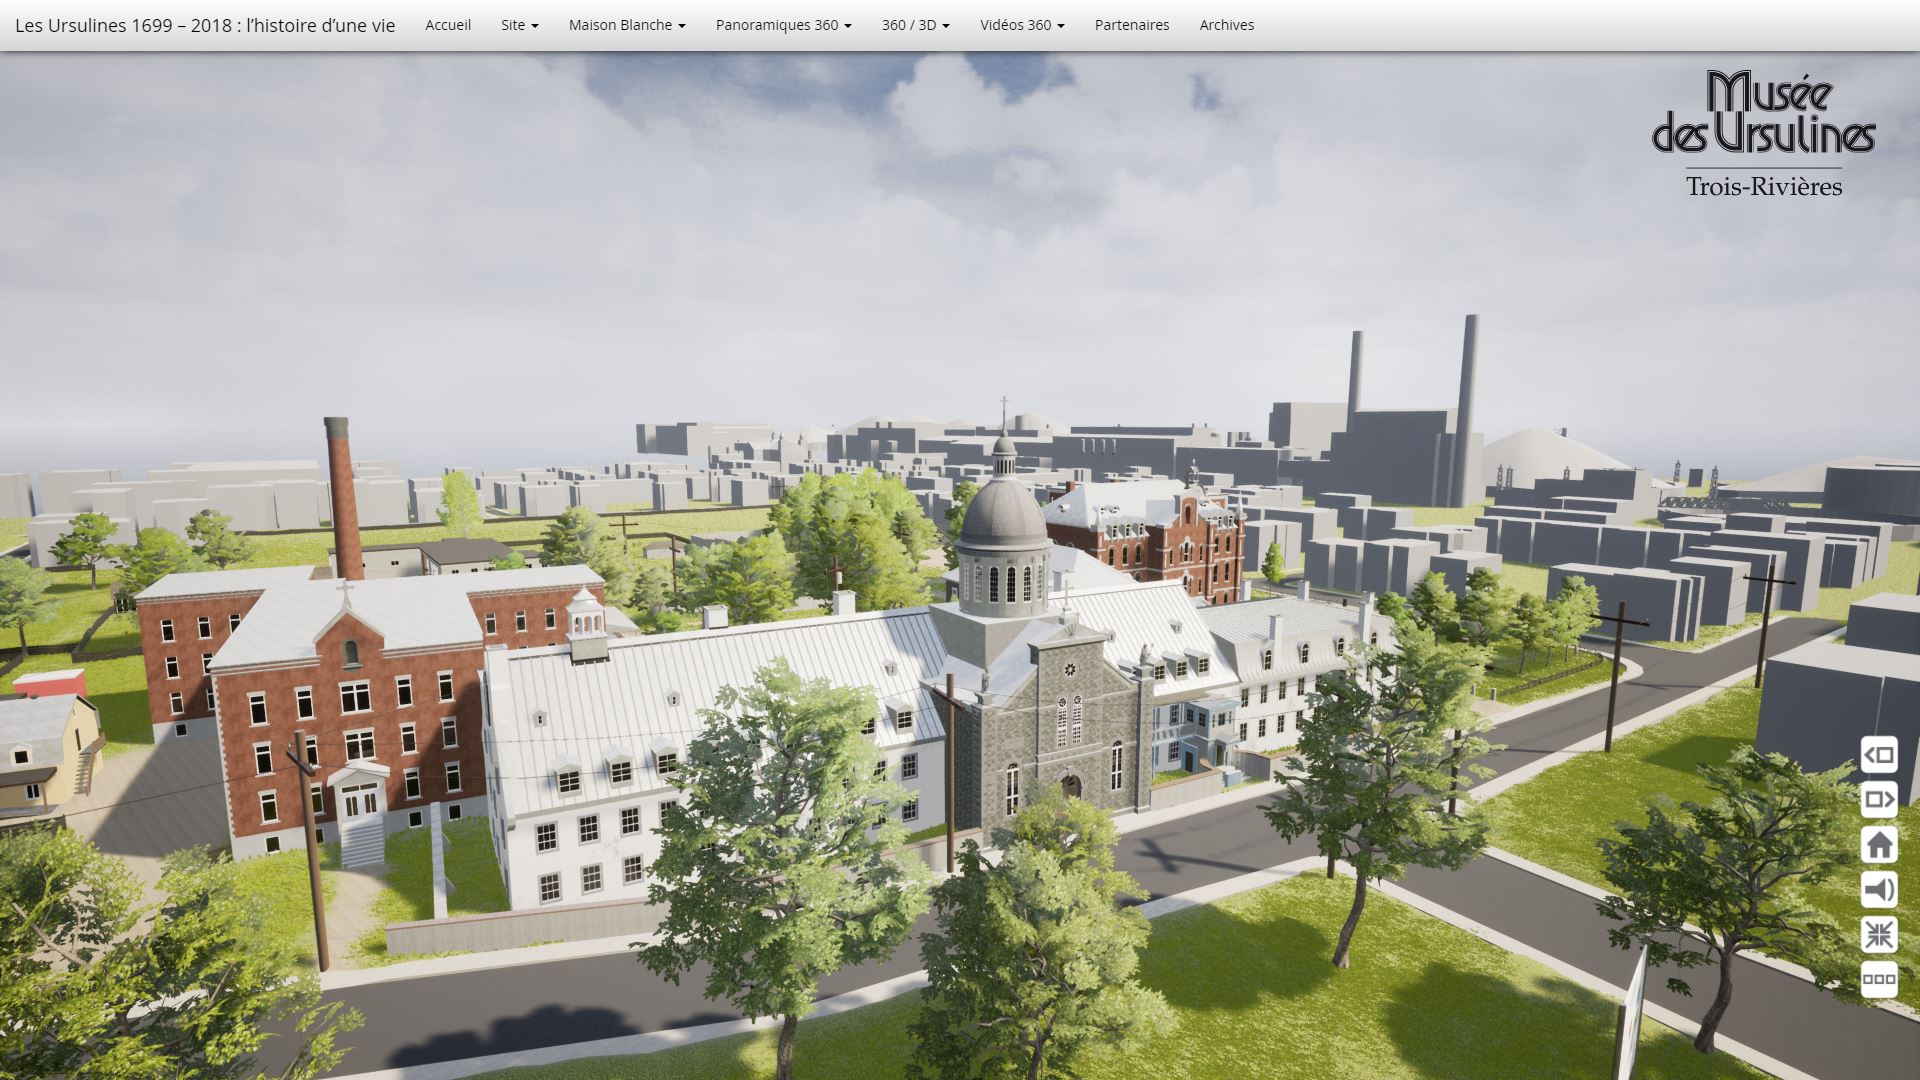The image size is (1920, 1080).
Task: Go to next scene with right-arrow icon
Action: pos(1879,800)
